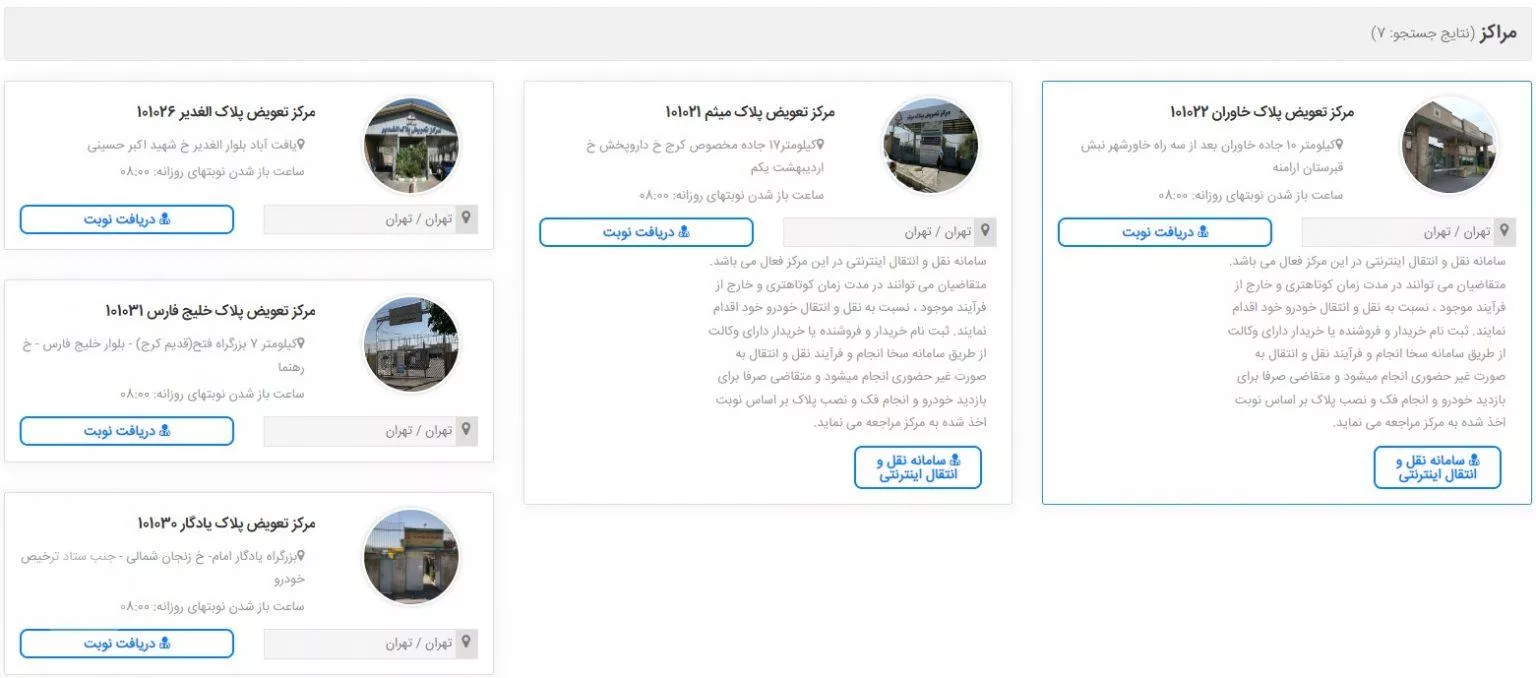The height and width of the screenshot is (678, 1536).
Task: Click 'دریافت نوبت' for the Khavaran center
Action: (x=1165, y=232)
